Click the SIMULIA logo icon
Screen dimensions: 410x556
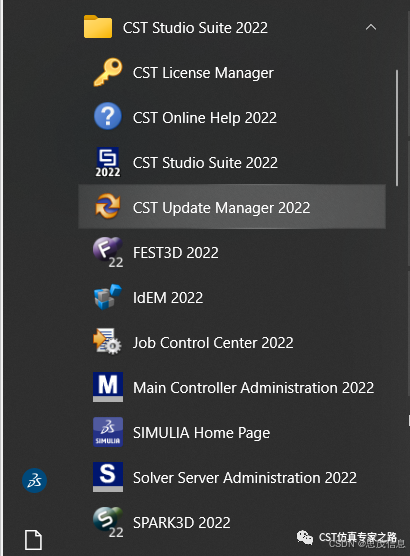108,432
